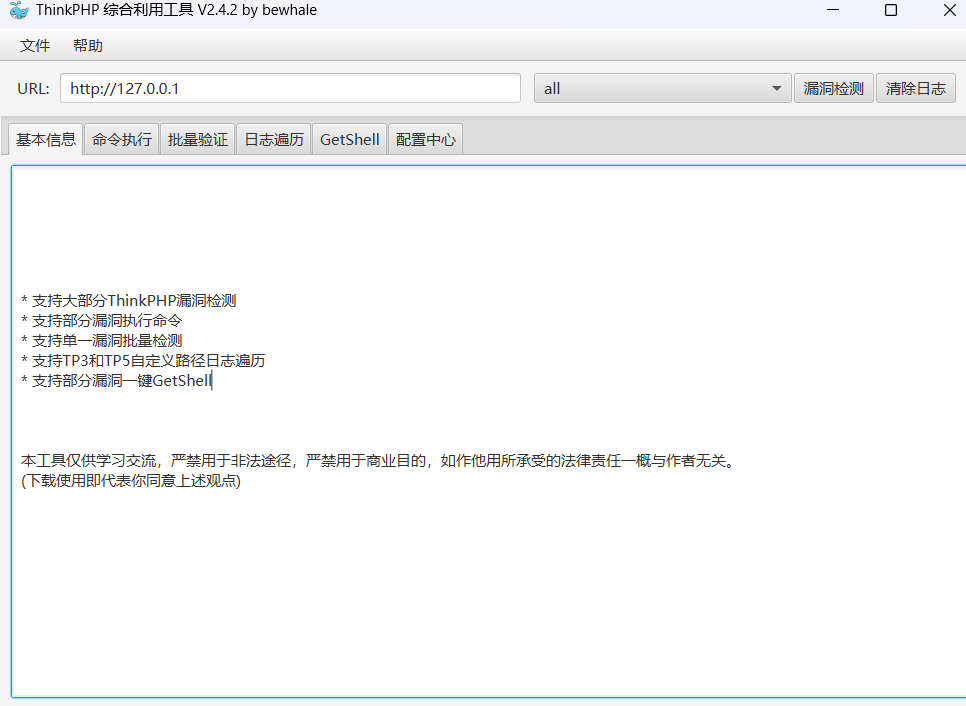Click the whale app icon in title bar
Image resolution: width=966 pixels, height=706 pixels.
[18, 10]
